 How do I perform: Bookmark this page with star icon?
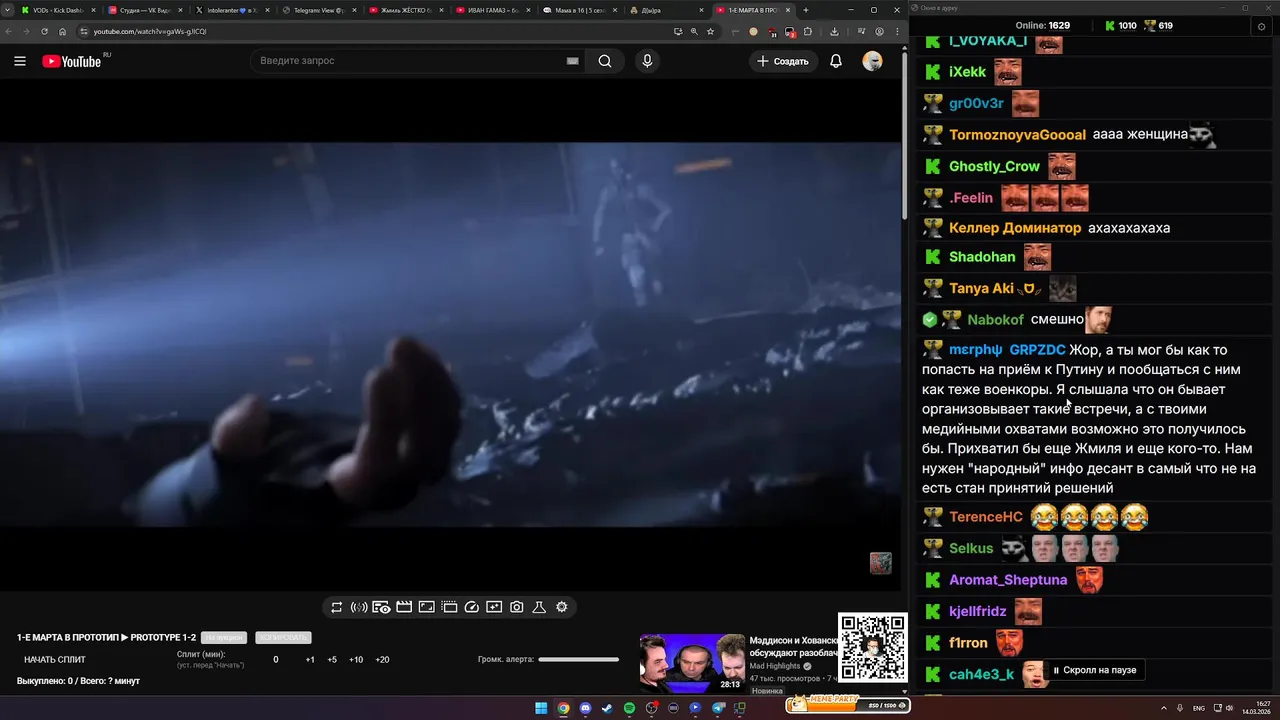click(x=710, y=31)
